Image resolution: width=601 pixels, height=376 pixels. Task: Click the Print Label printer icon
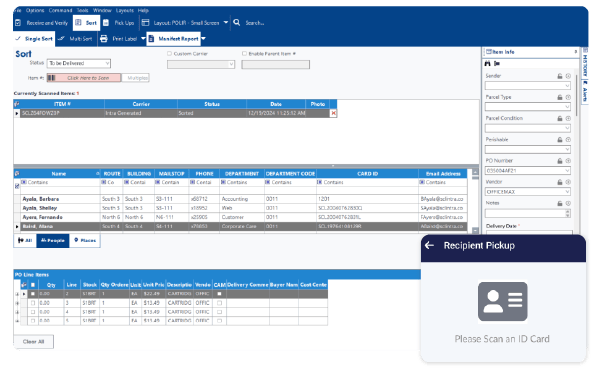point(104,39)
